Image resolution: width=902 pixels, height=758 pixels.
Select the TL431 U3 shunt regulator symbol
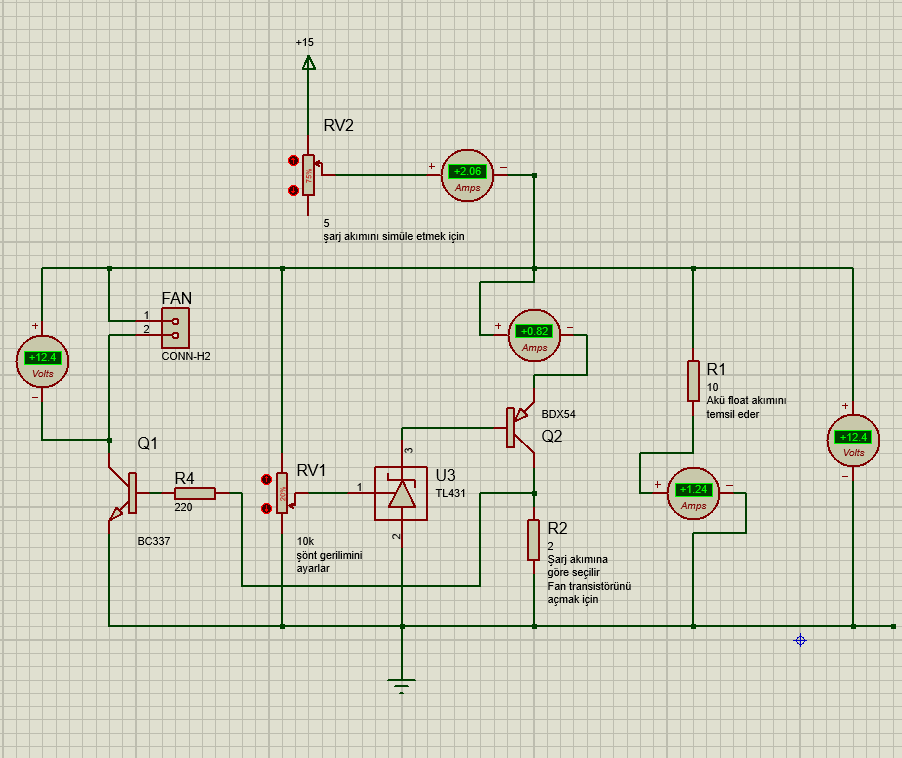click(x=401, y=493)
